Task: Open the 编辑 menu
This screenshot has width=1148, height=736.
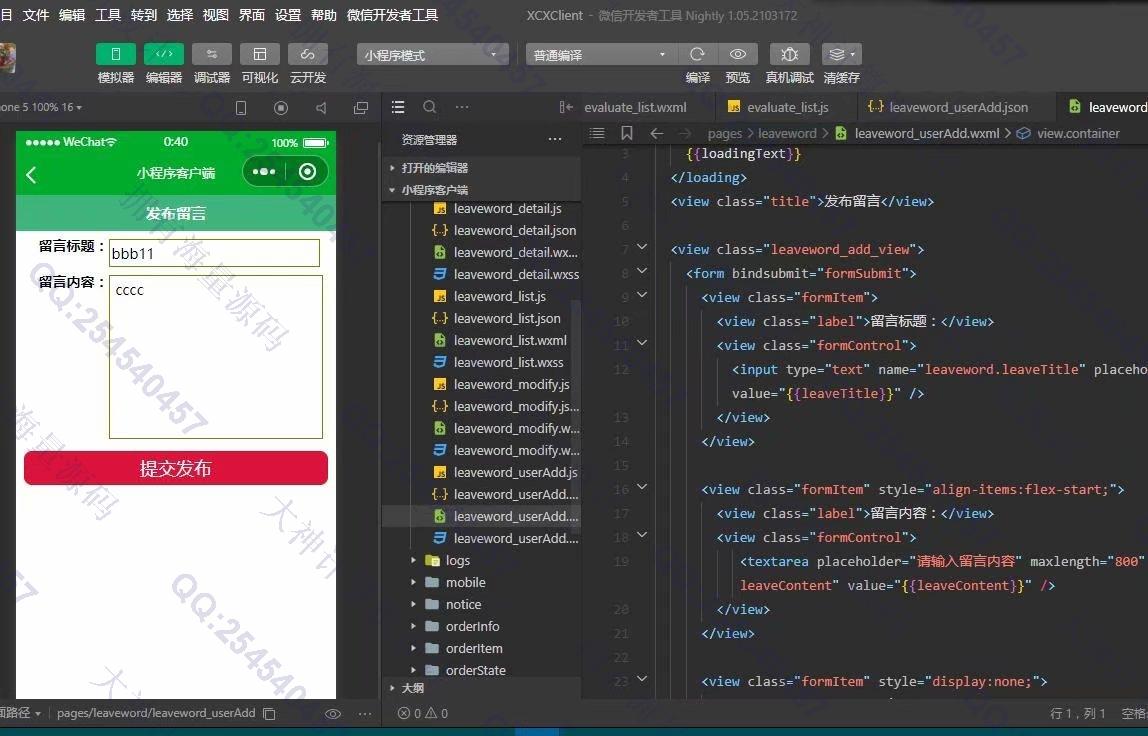Action: click(72, 15)
